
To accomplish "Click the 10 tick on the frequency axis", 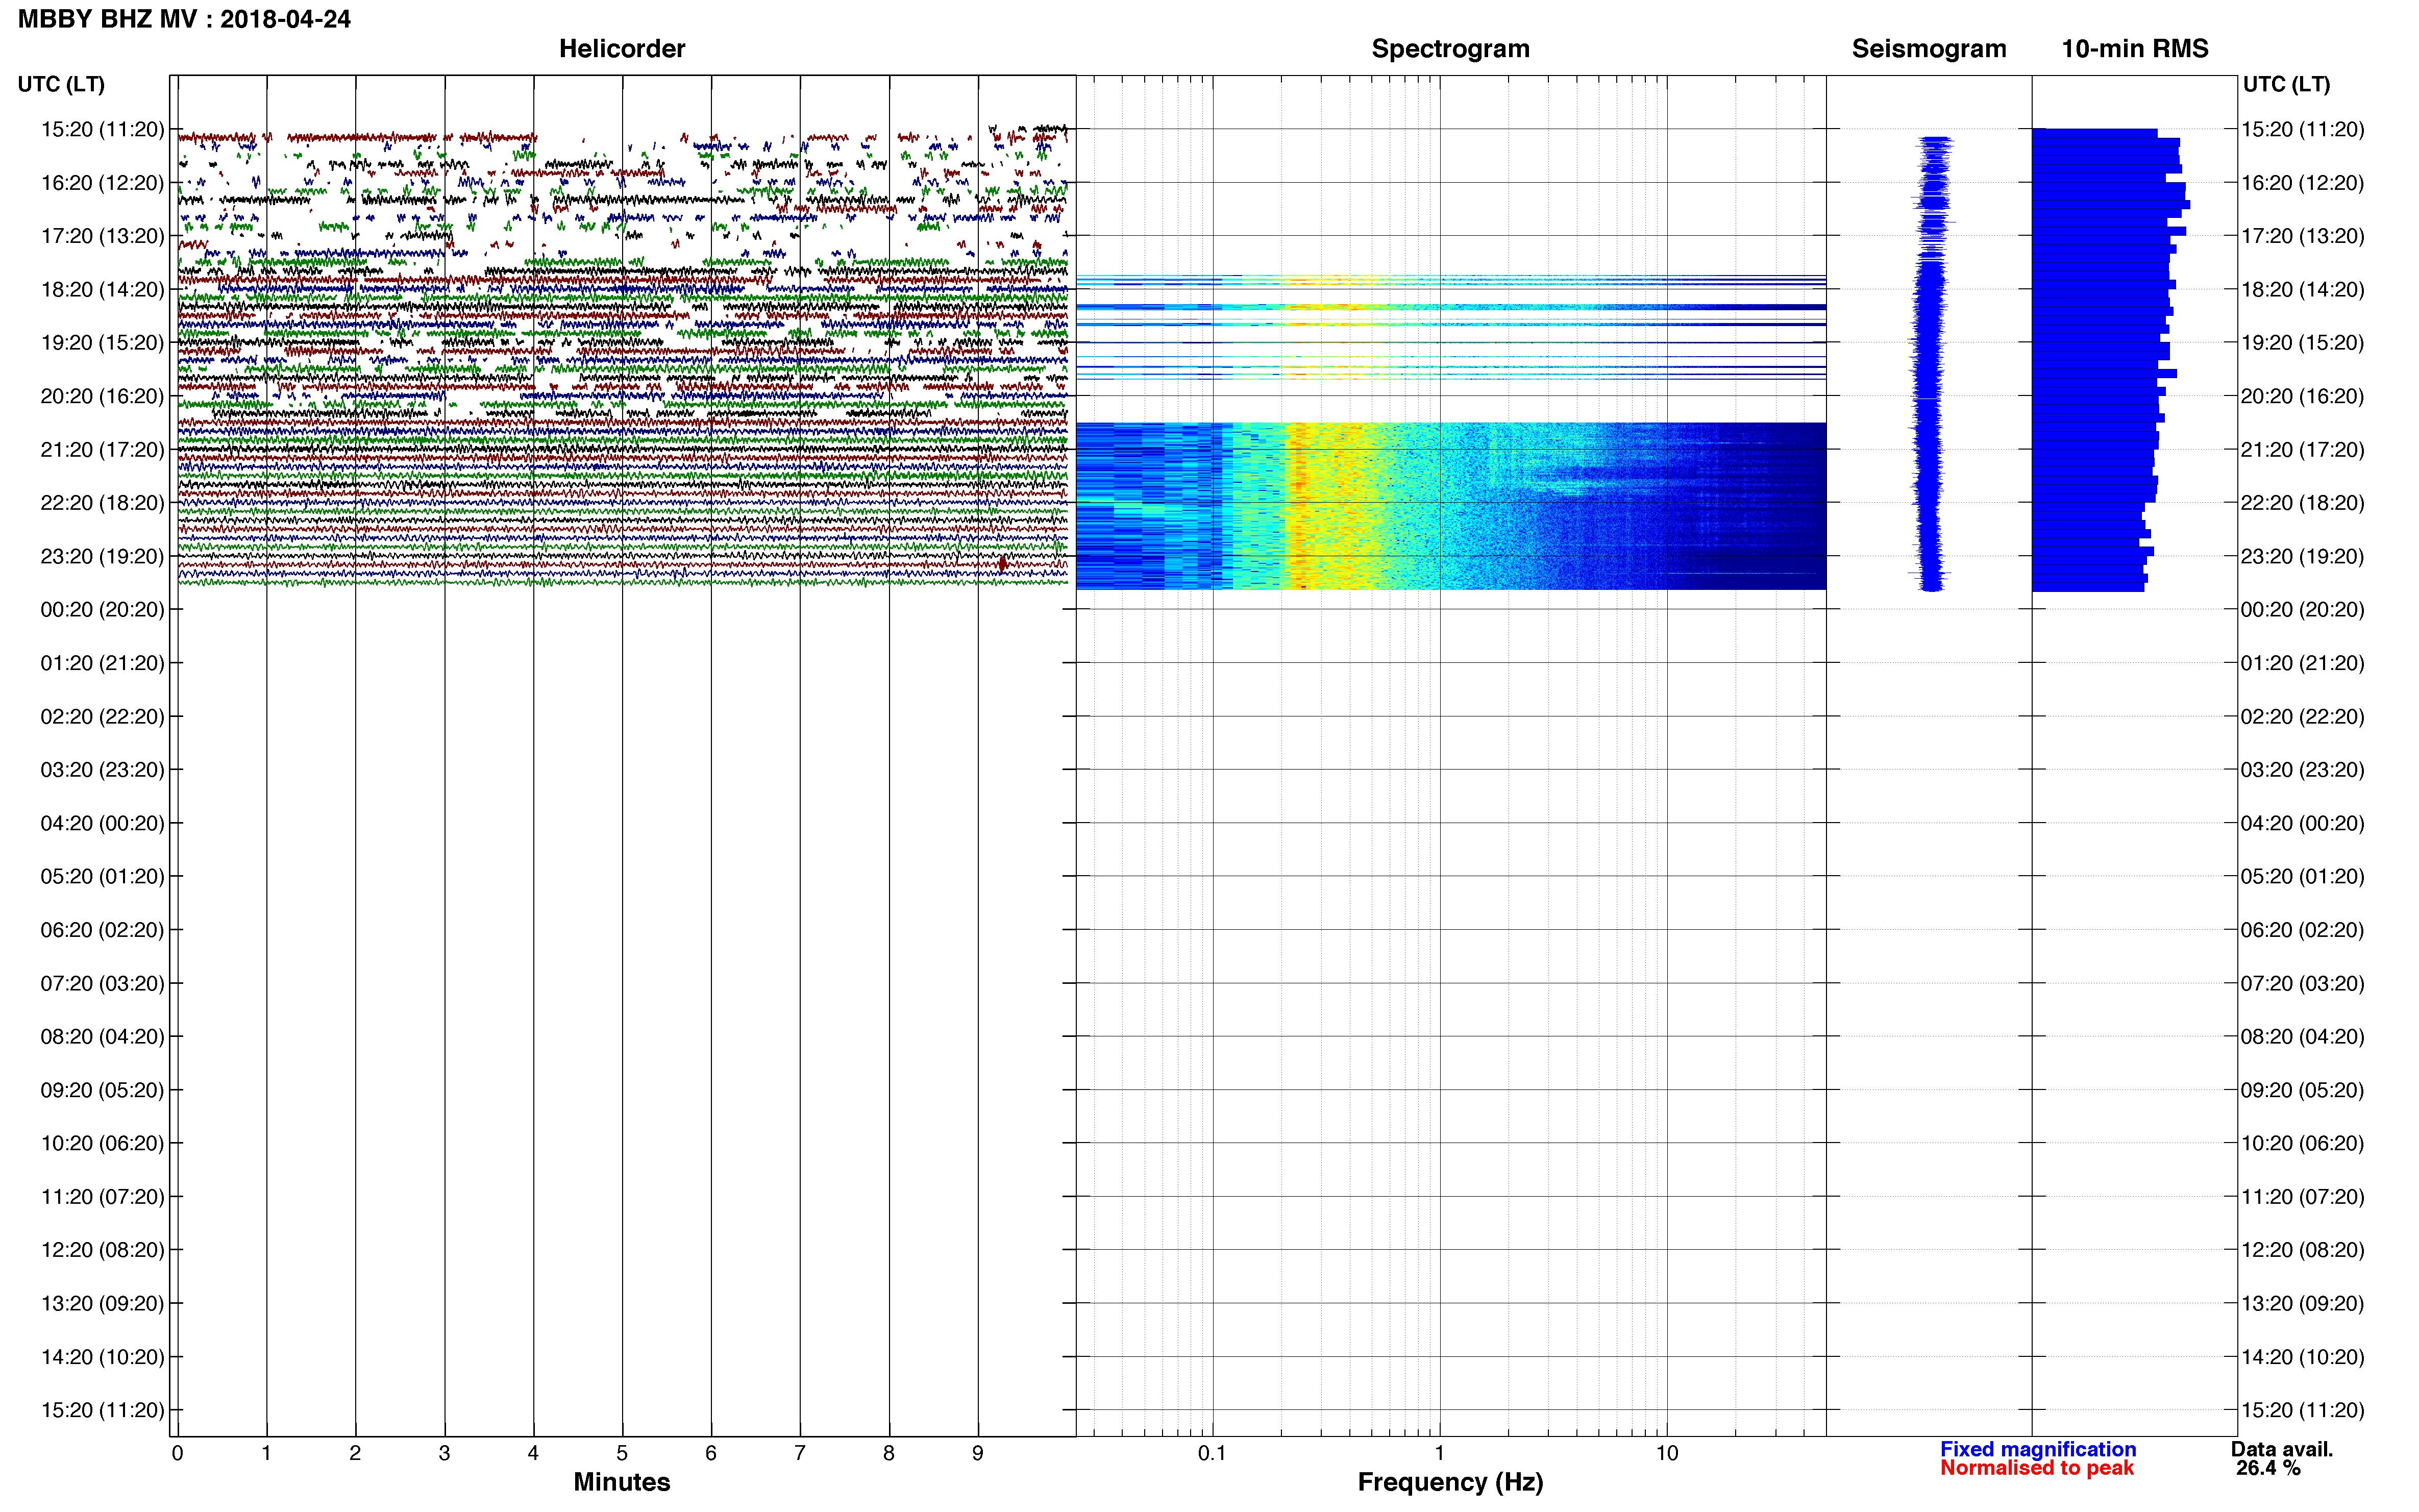I will [1667, 1453].
